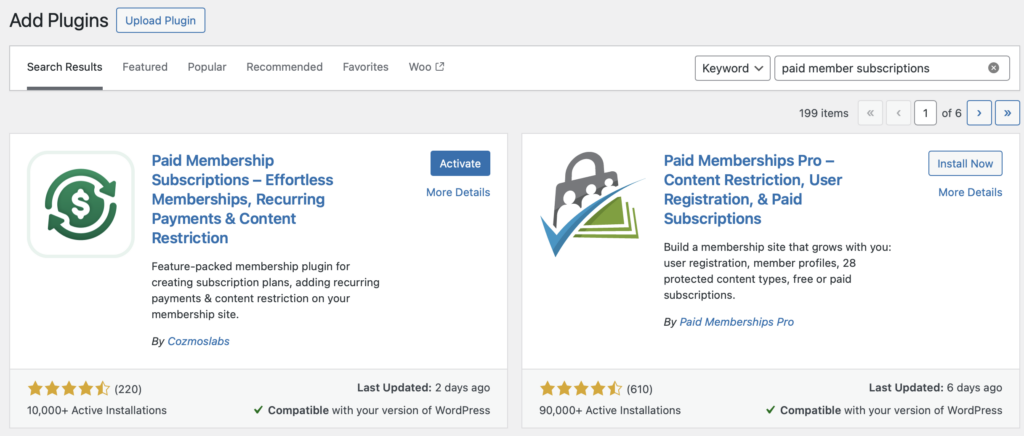Jump to the last results page arrow

point(1007,113)
